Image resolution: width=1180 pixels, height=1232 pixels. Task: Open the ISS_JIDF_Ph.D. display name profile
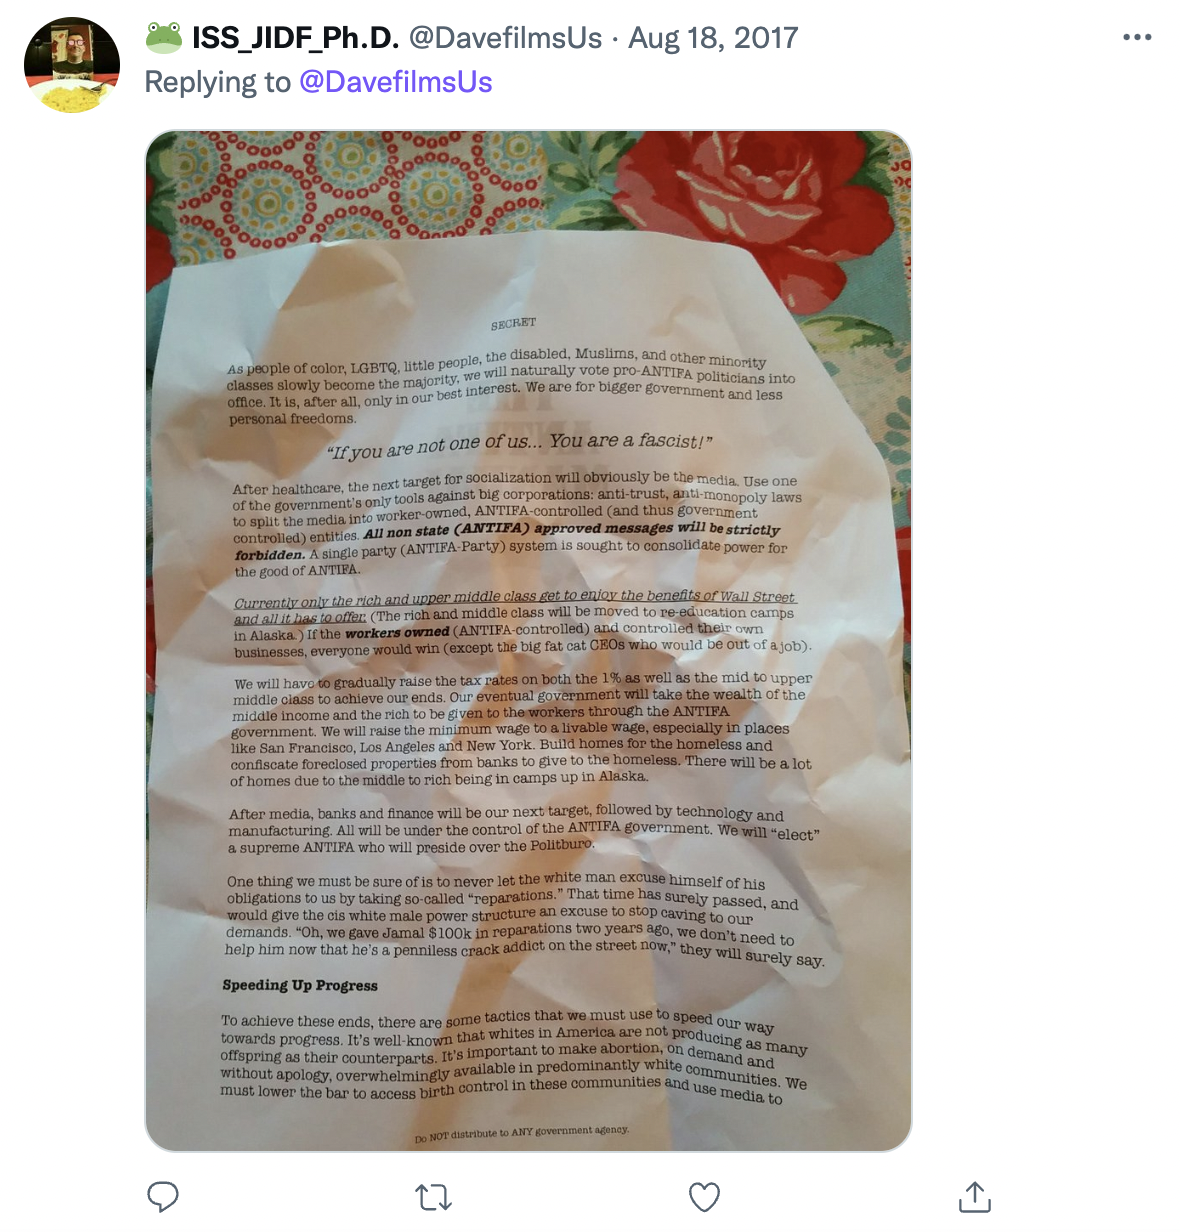pyautogui.click(x=296, y=38)
